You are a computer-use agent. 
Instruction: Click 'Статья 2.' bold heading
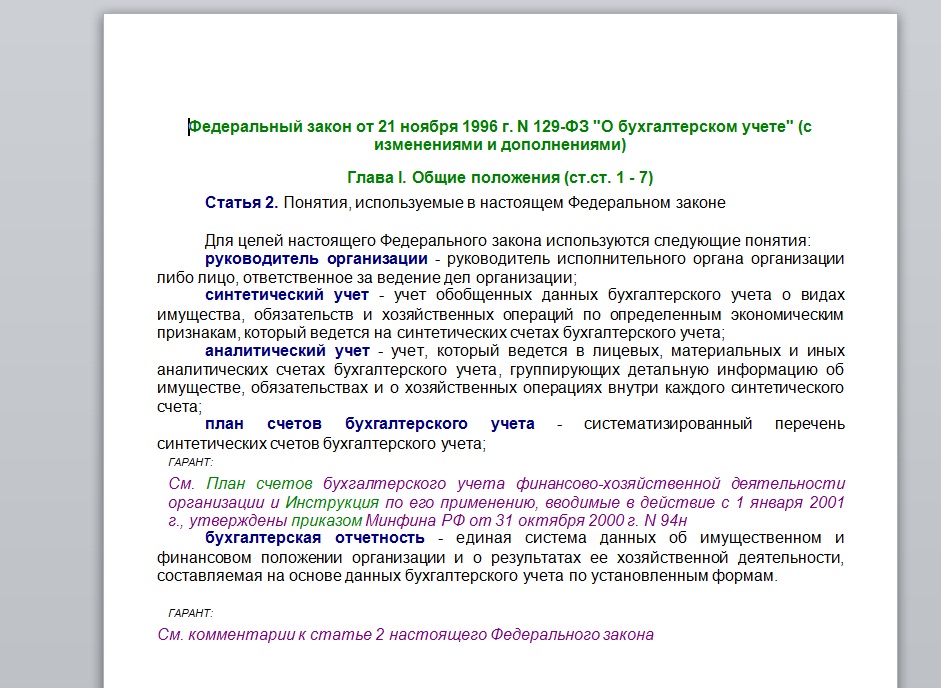[x=241, y=203]
